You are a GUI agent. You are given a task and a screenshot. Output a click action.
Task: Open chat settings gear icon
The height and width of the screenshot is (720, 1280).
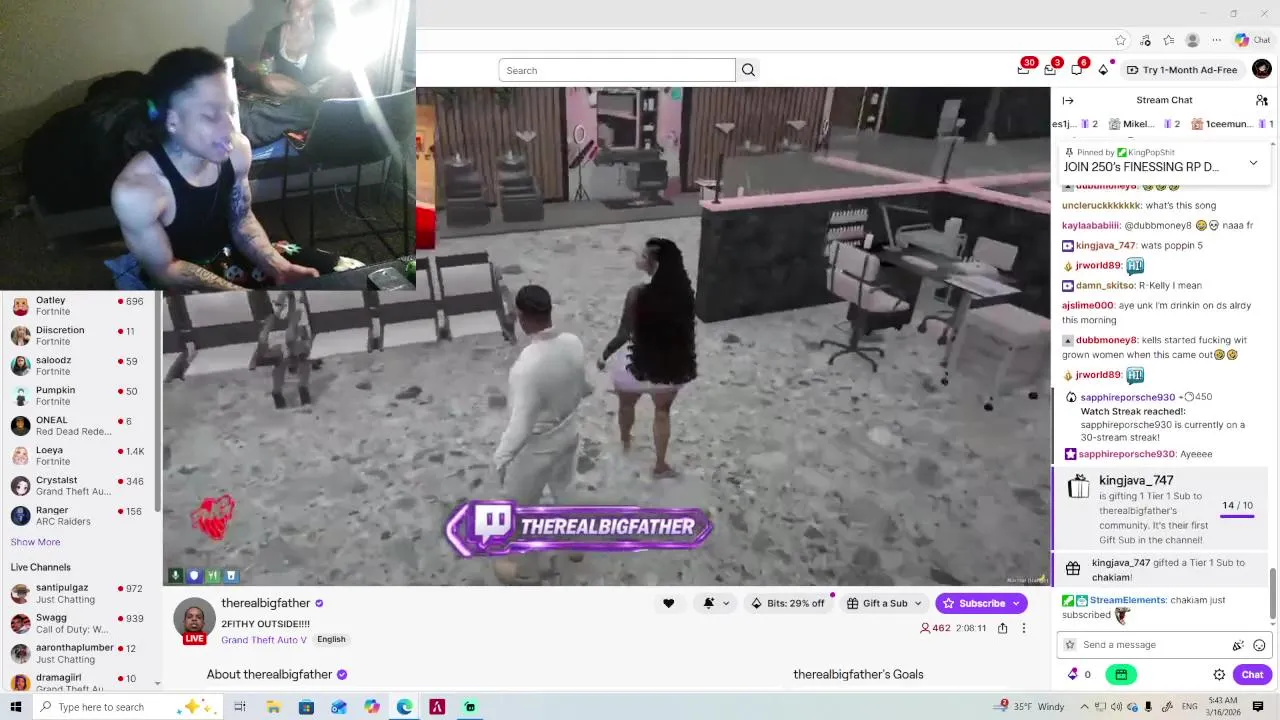click(1219, 674)
